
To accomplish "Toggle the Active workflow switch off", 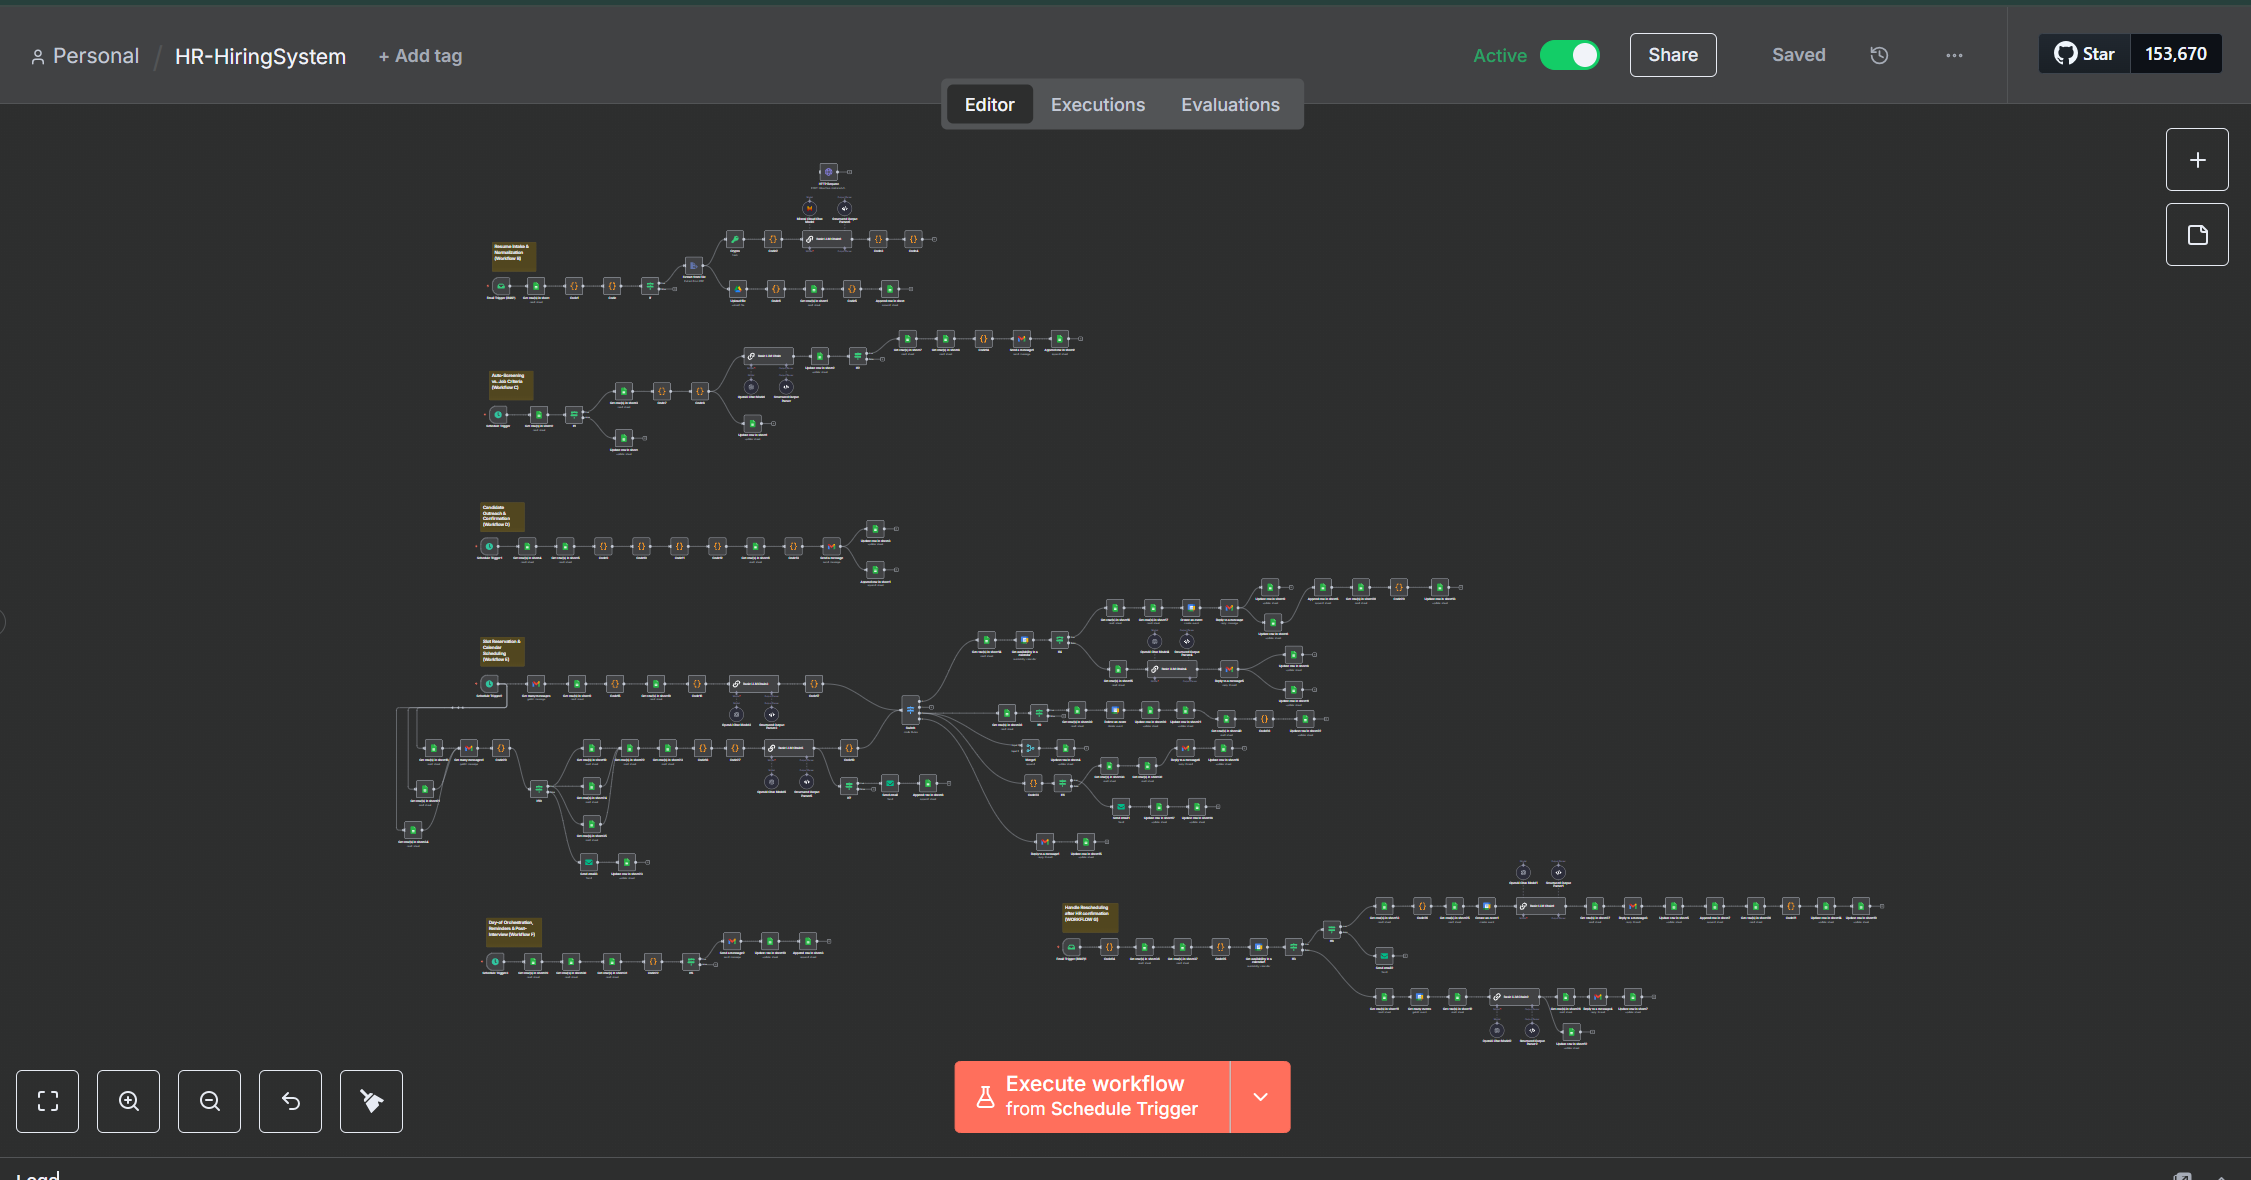I will 1569,55.
